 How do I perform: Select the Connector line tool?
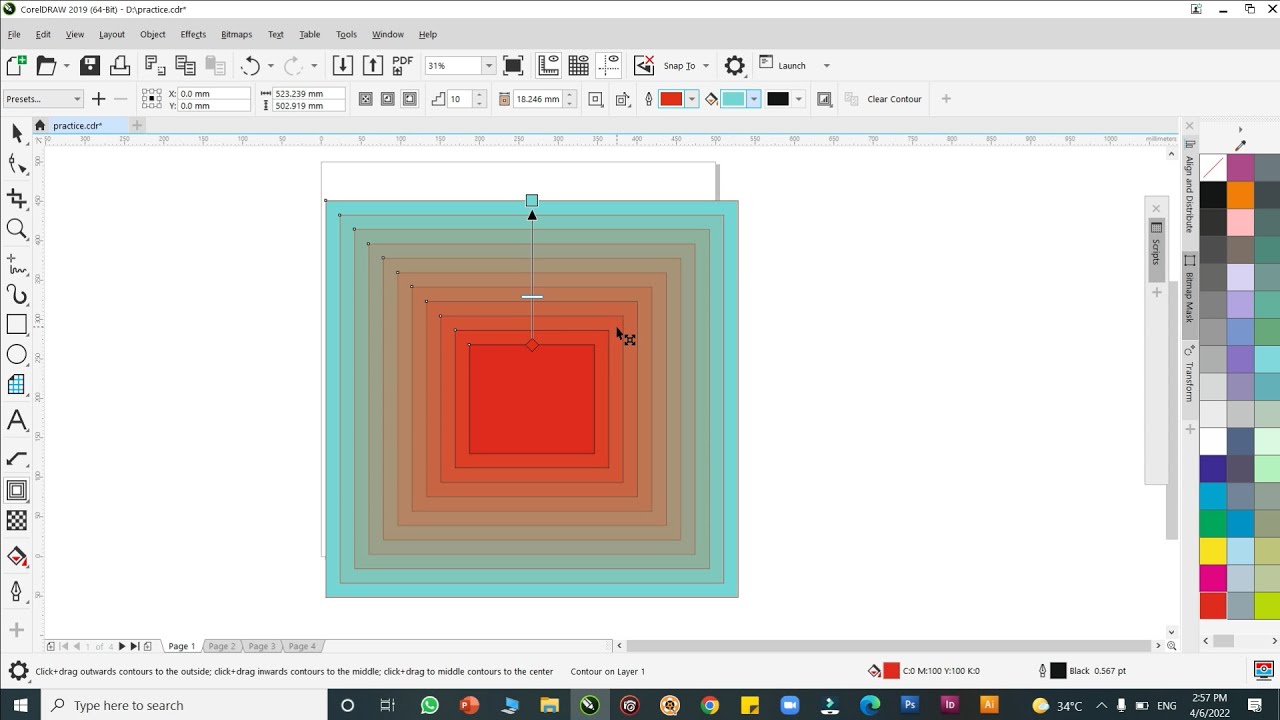coord(17,458)
